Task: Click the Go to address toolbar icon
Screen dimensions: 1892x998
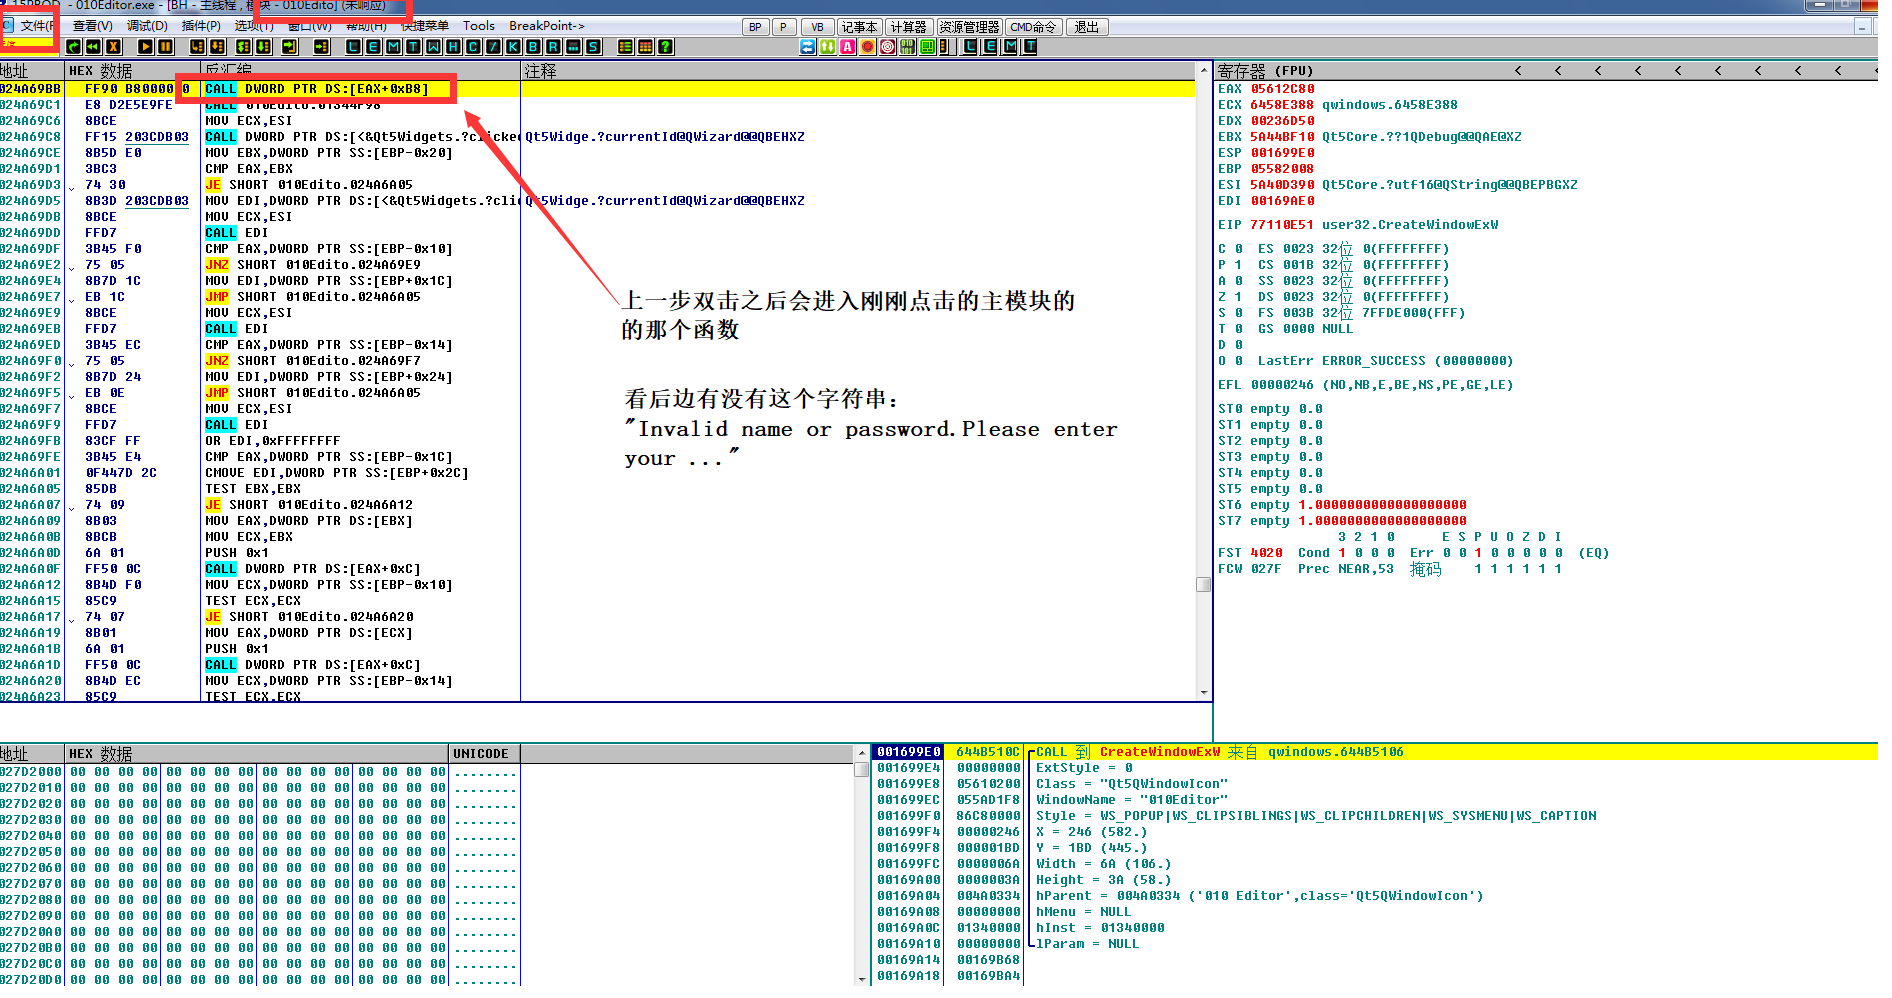Action: coord(321,46)
